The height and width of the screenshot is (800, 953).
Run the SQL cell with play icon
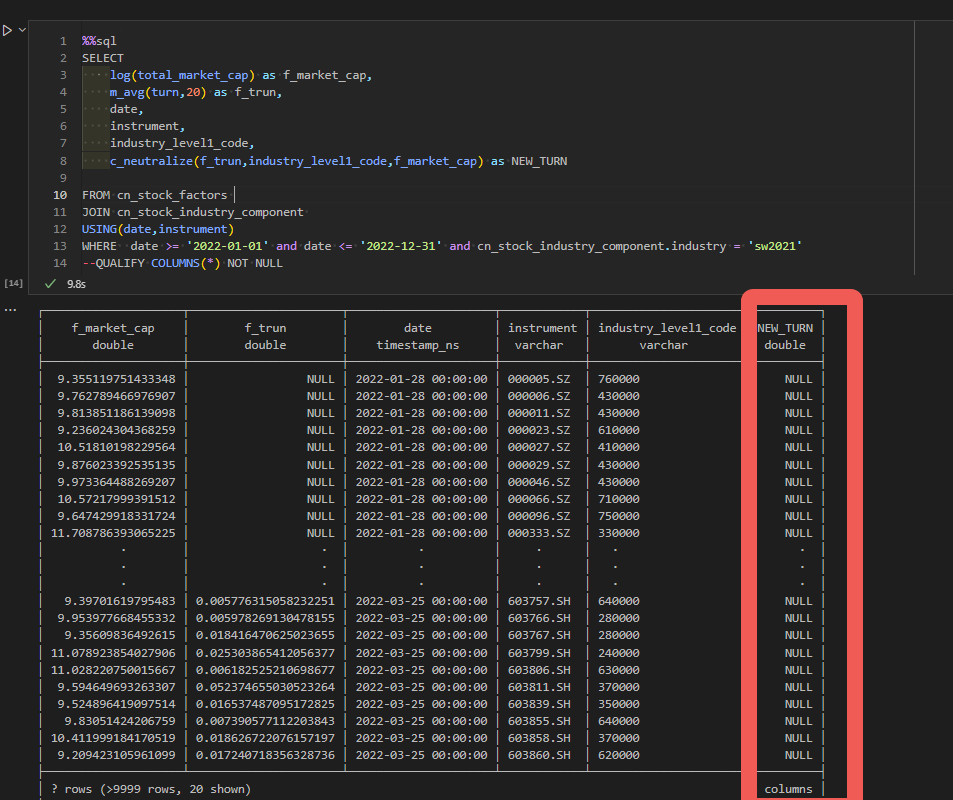[7, 31]
